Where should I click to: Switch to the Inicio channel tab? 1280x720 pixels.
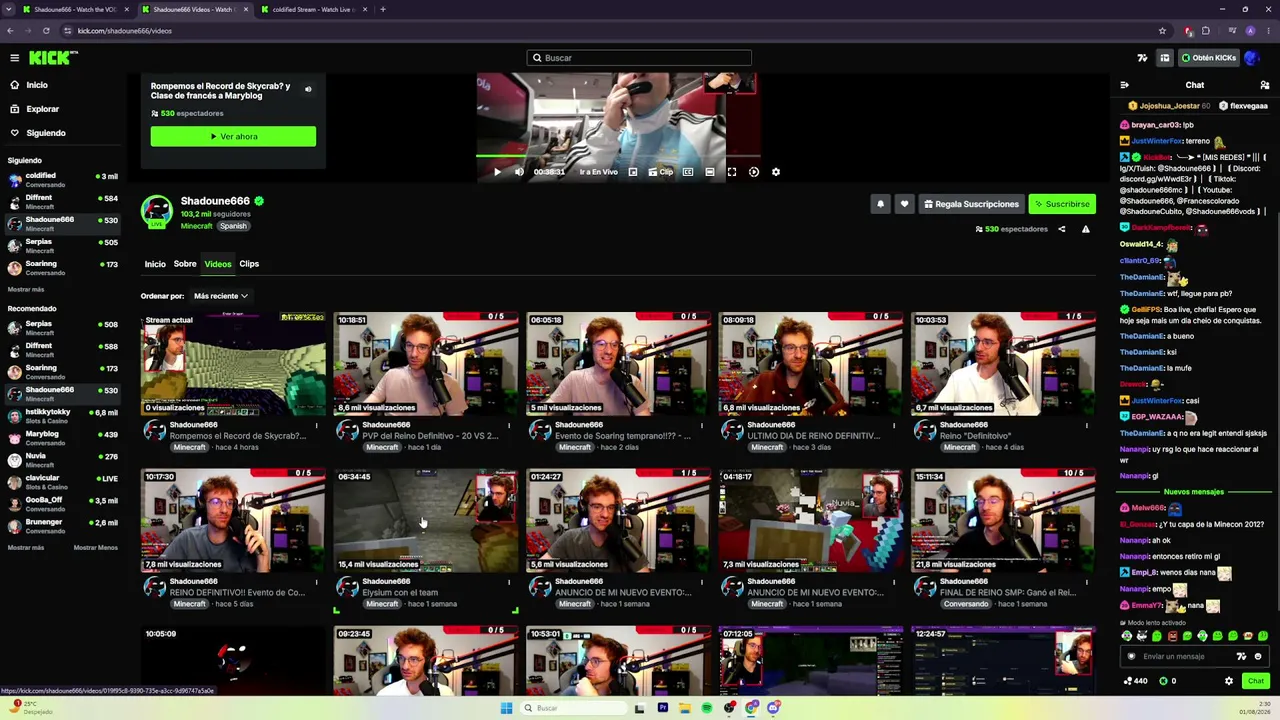[x=155, y=264]
